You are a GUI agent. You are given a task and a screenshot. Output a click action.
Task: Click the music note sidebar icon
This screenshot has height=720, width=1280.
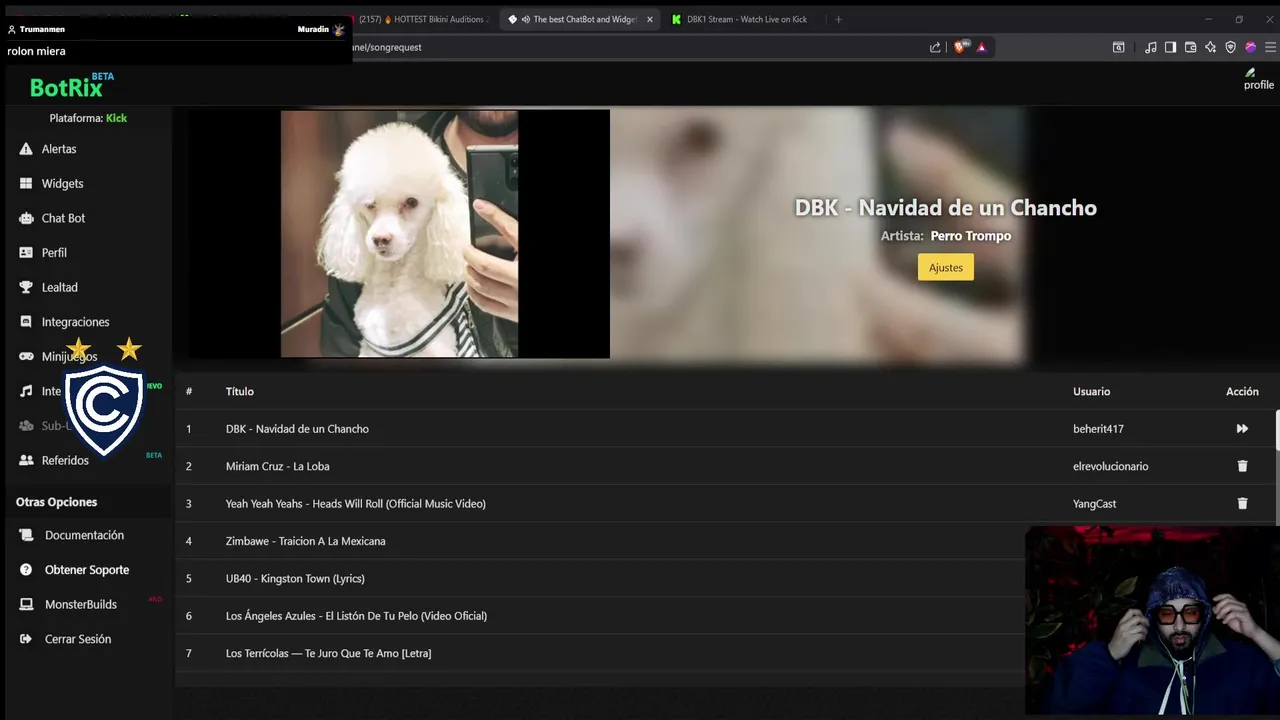(x=26, y=391)
